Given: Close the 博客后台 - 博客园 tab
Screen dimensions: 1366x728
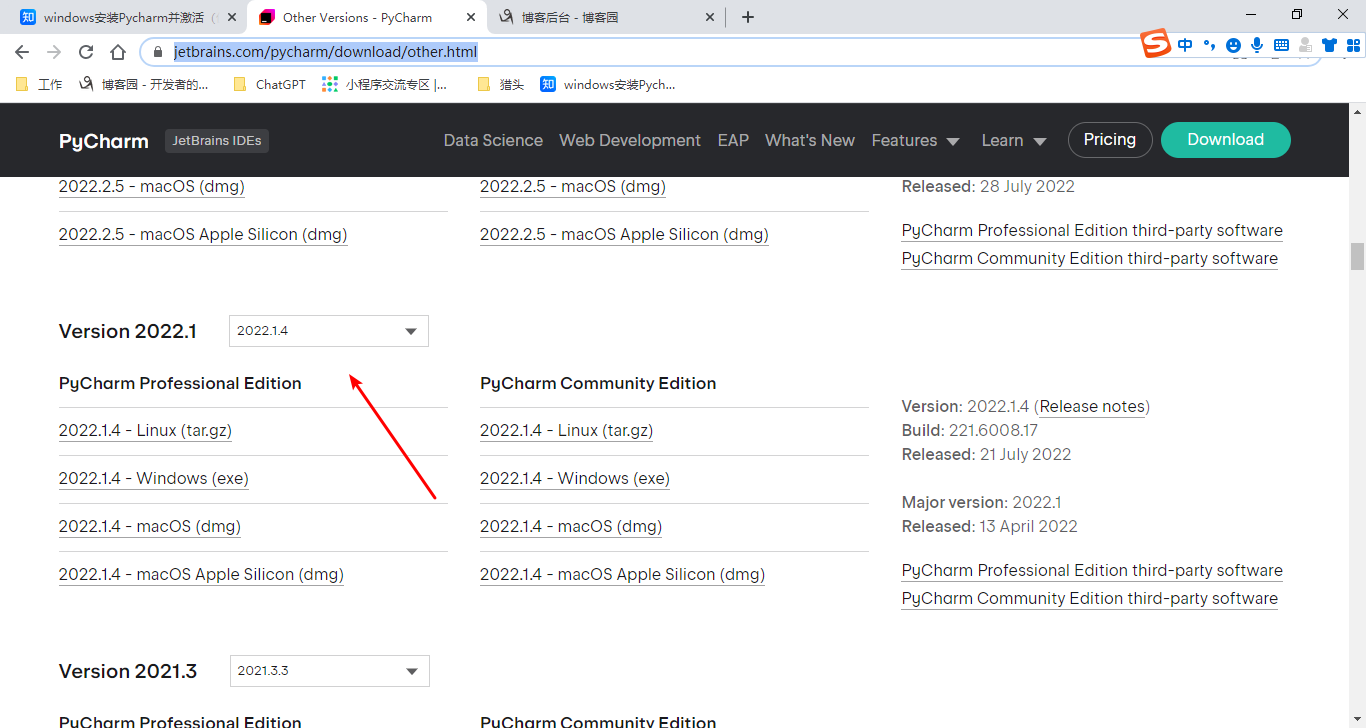Looking at the screenshot, I should [710, 17].
